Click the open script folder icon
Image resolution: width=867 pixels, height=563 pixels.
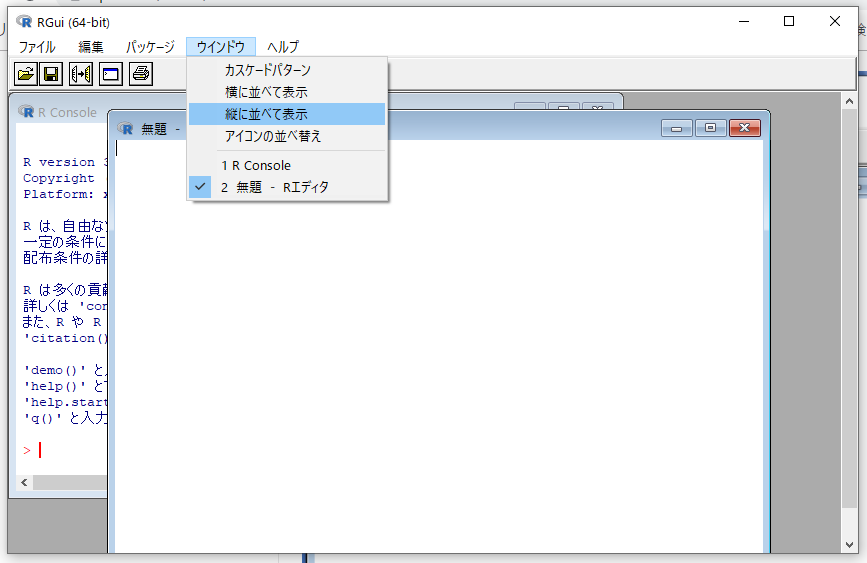pyautogui.click(x=25, y=74)
